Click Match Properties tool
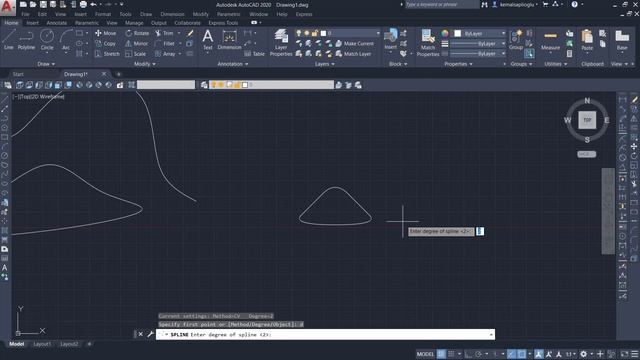This screenshot has width=640, height=360. point(428,42)
